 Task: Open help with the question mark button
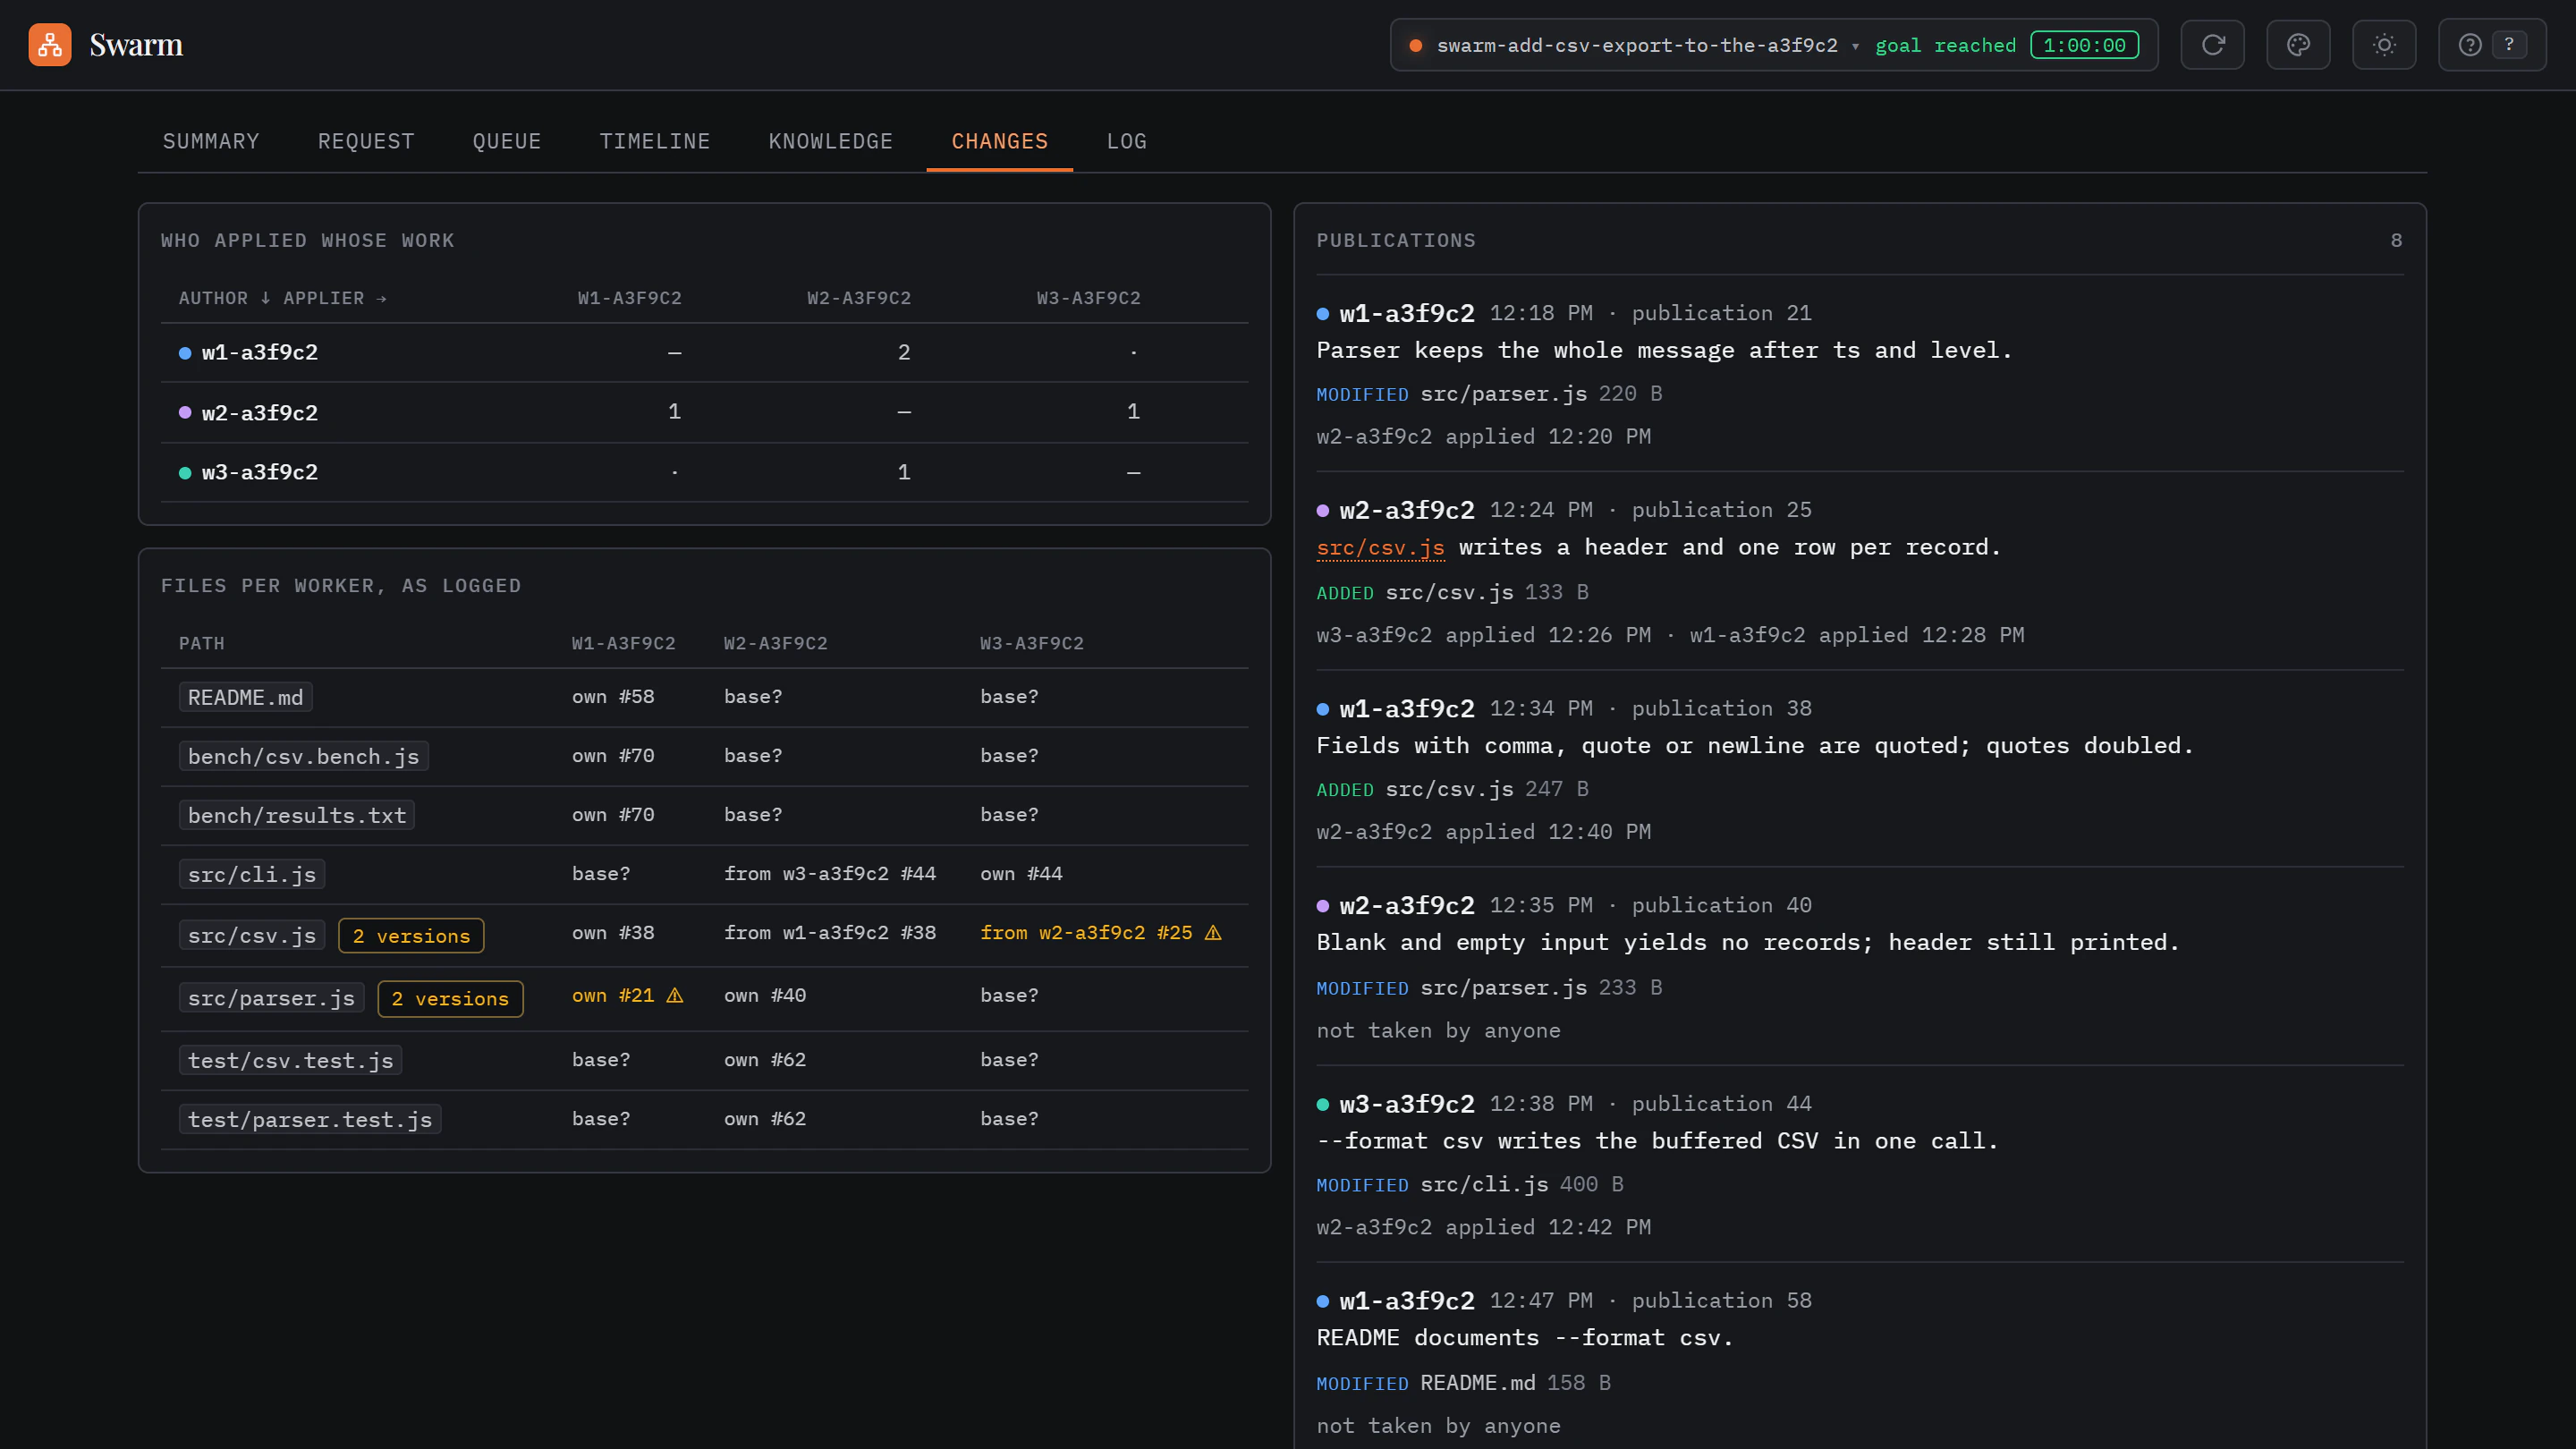tap(2492, 45)
